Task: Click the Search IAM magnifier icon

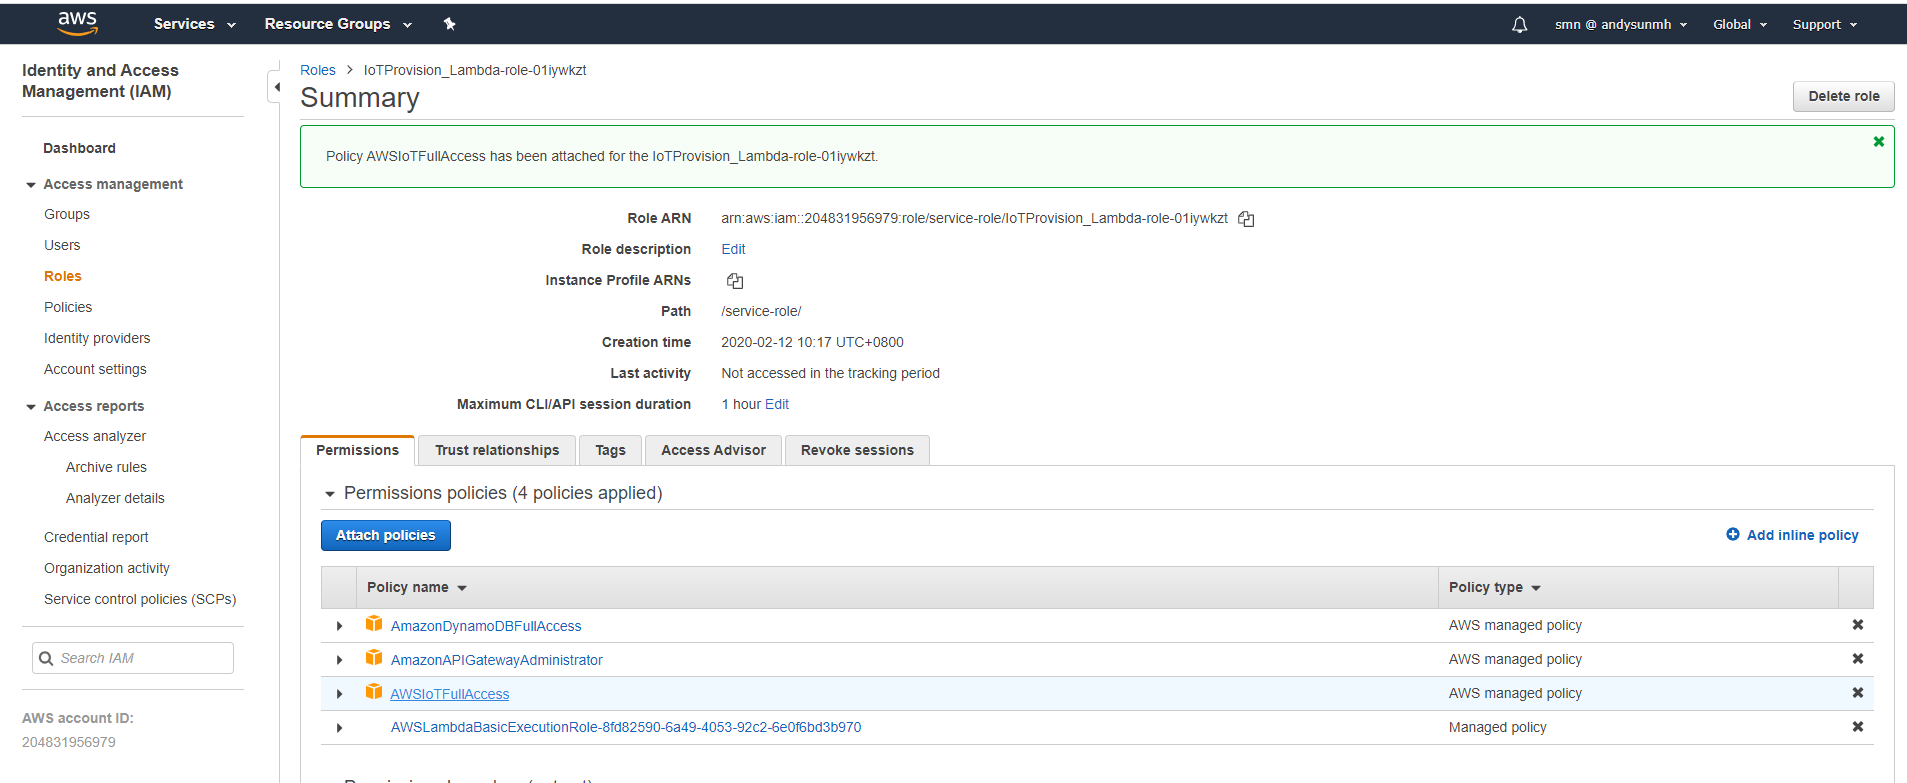Action: [x=46, y=658]
